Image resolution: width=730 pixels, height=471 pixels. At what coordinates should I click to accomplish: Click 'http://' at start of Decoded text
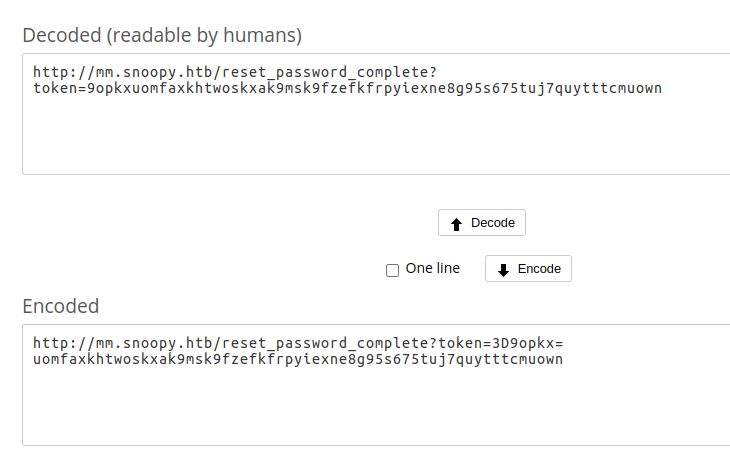(57, 72)
